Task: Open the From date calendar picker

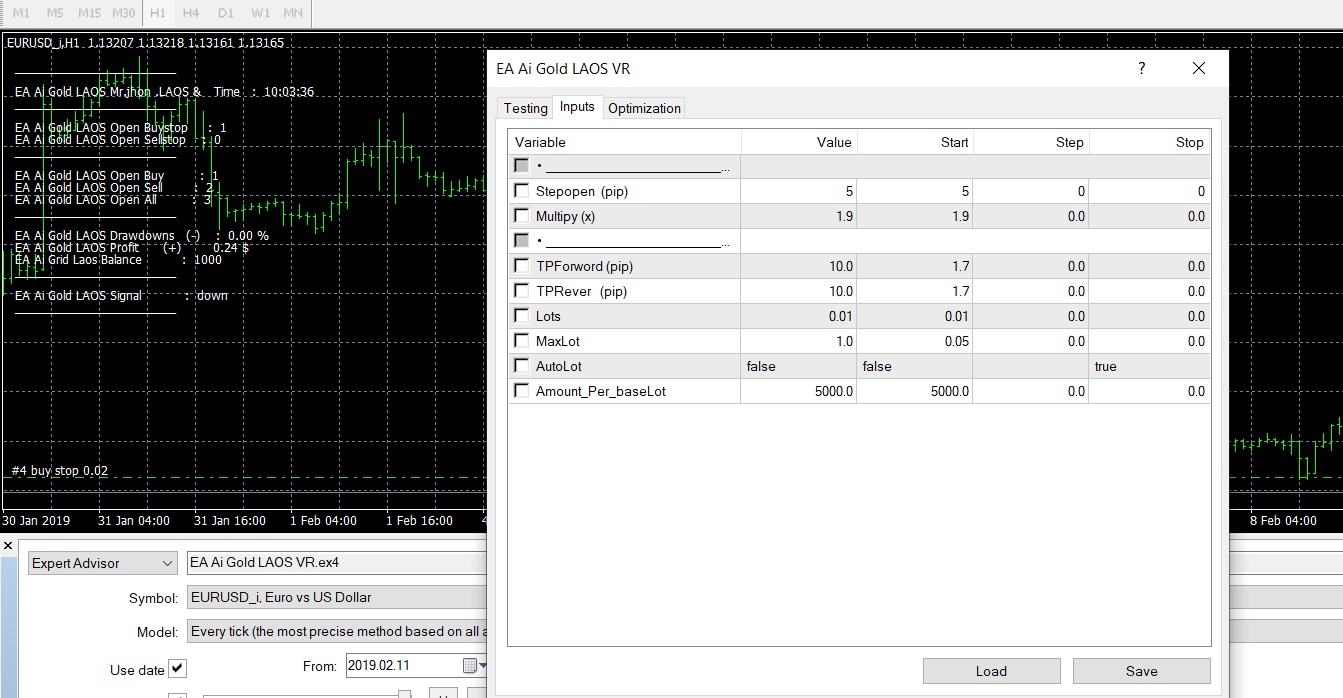Action: coord(470,665)
